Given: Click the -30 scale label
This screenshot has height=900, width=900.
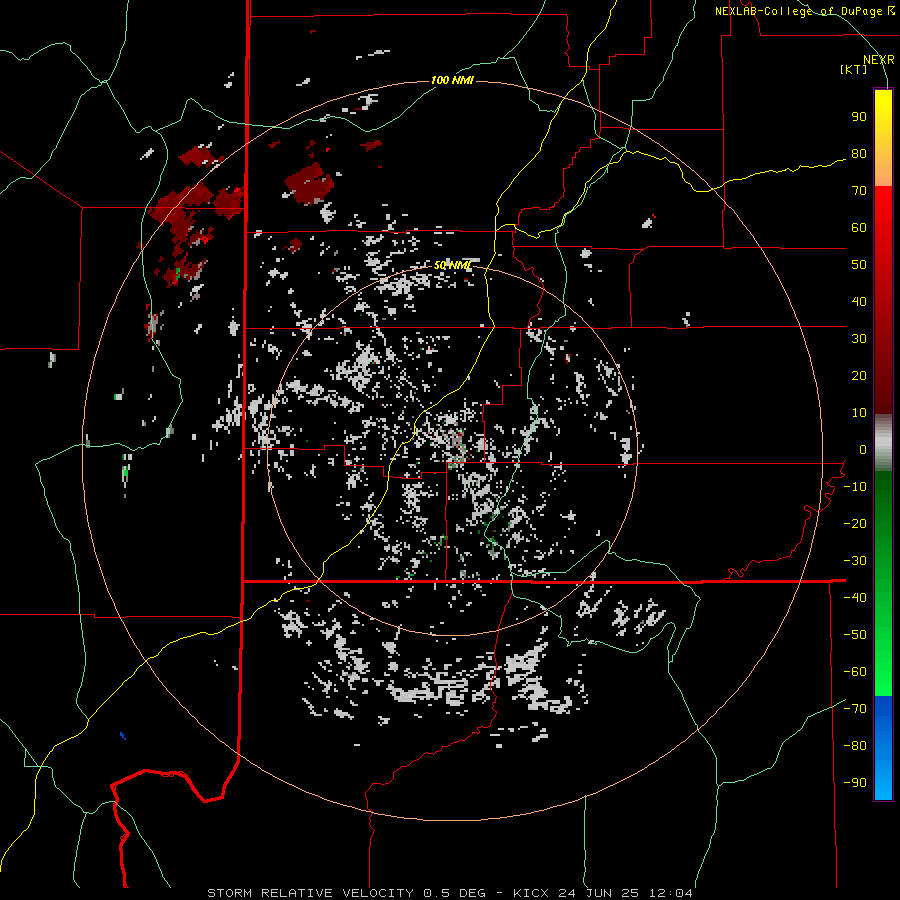Looking at the screenshot, I should coord(855,561).
